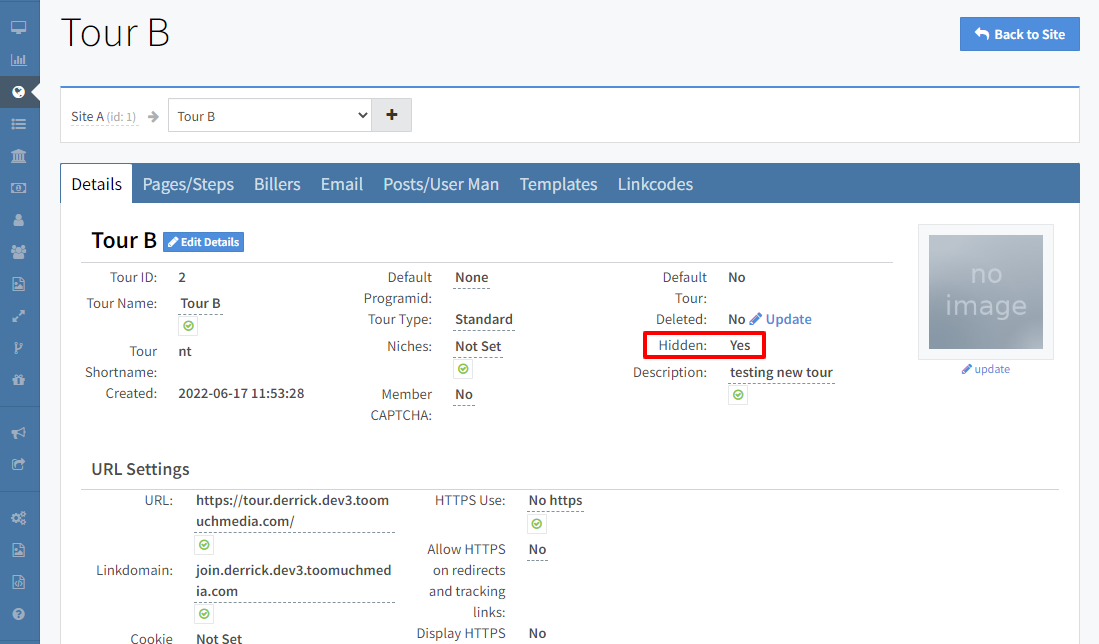Open the Linkcodes tab
The height and width of the screenshot is (644, 1099).
coord(655,184)
